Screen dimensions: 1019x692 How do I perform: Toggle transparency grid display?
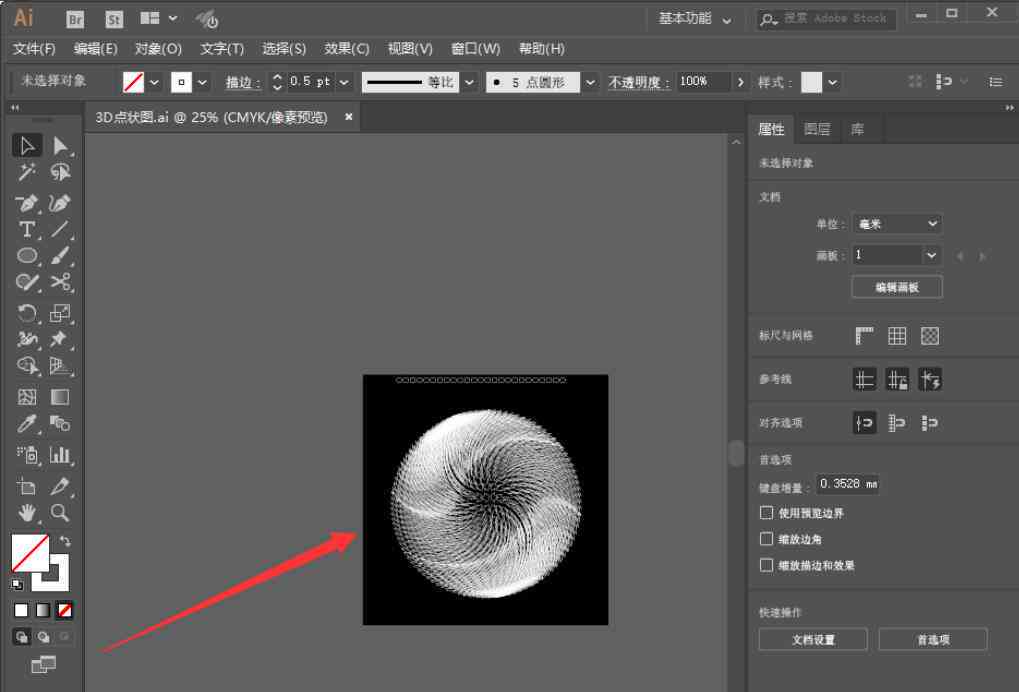pyautogui.click(x=930, y=336)
